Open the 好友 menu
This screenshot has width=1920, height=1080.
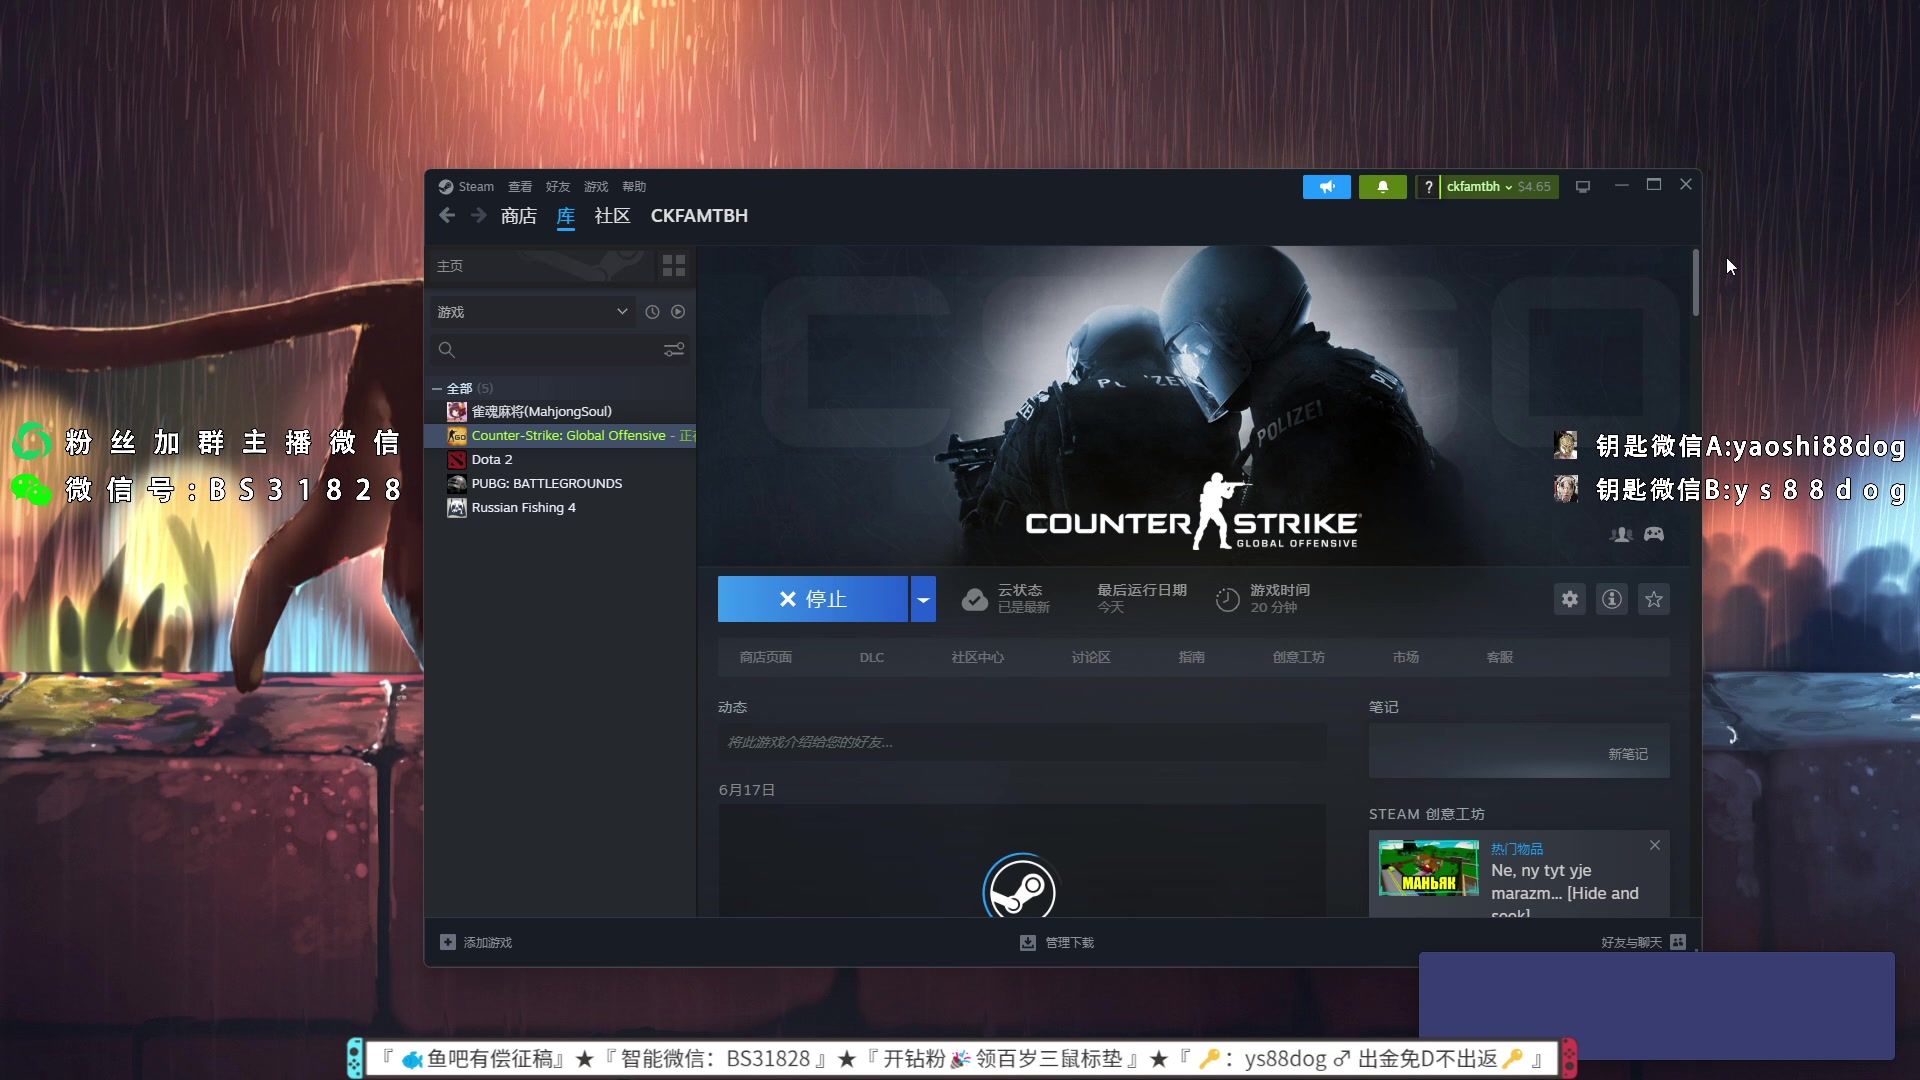point(558,187)
